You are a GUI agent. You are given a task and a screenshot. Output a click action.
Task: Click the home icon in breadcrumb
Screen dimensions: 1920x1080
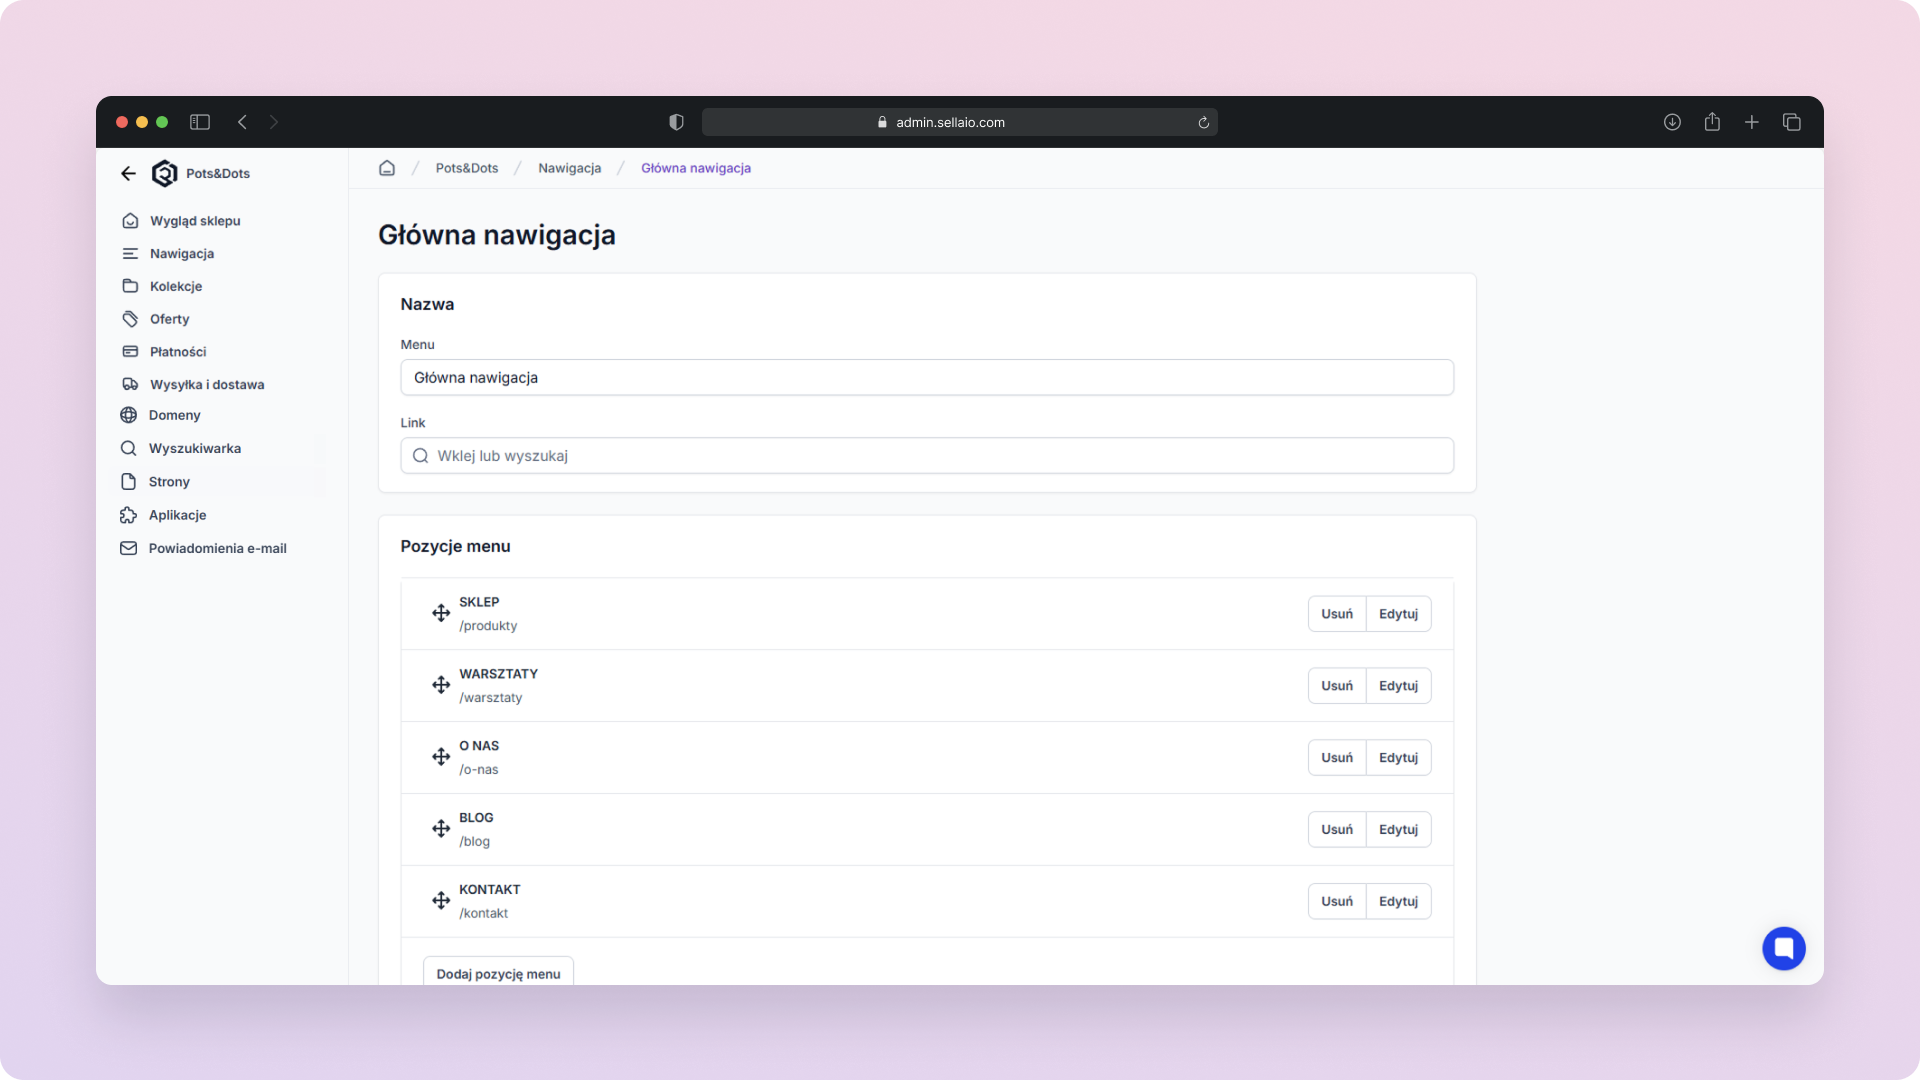tap(387, 168)
